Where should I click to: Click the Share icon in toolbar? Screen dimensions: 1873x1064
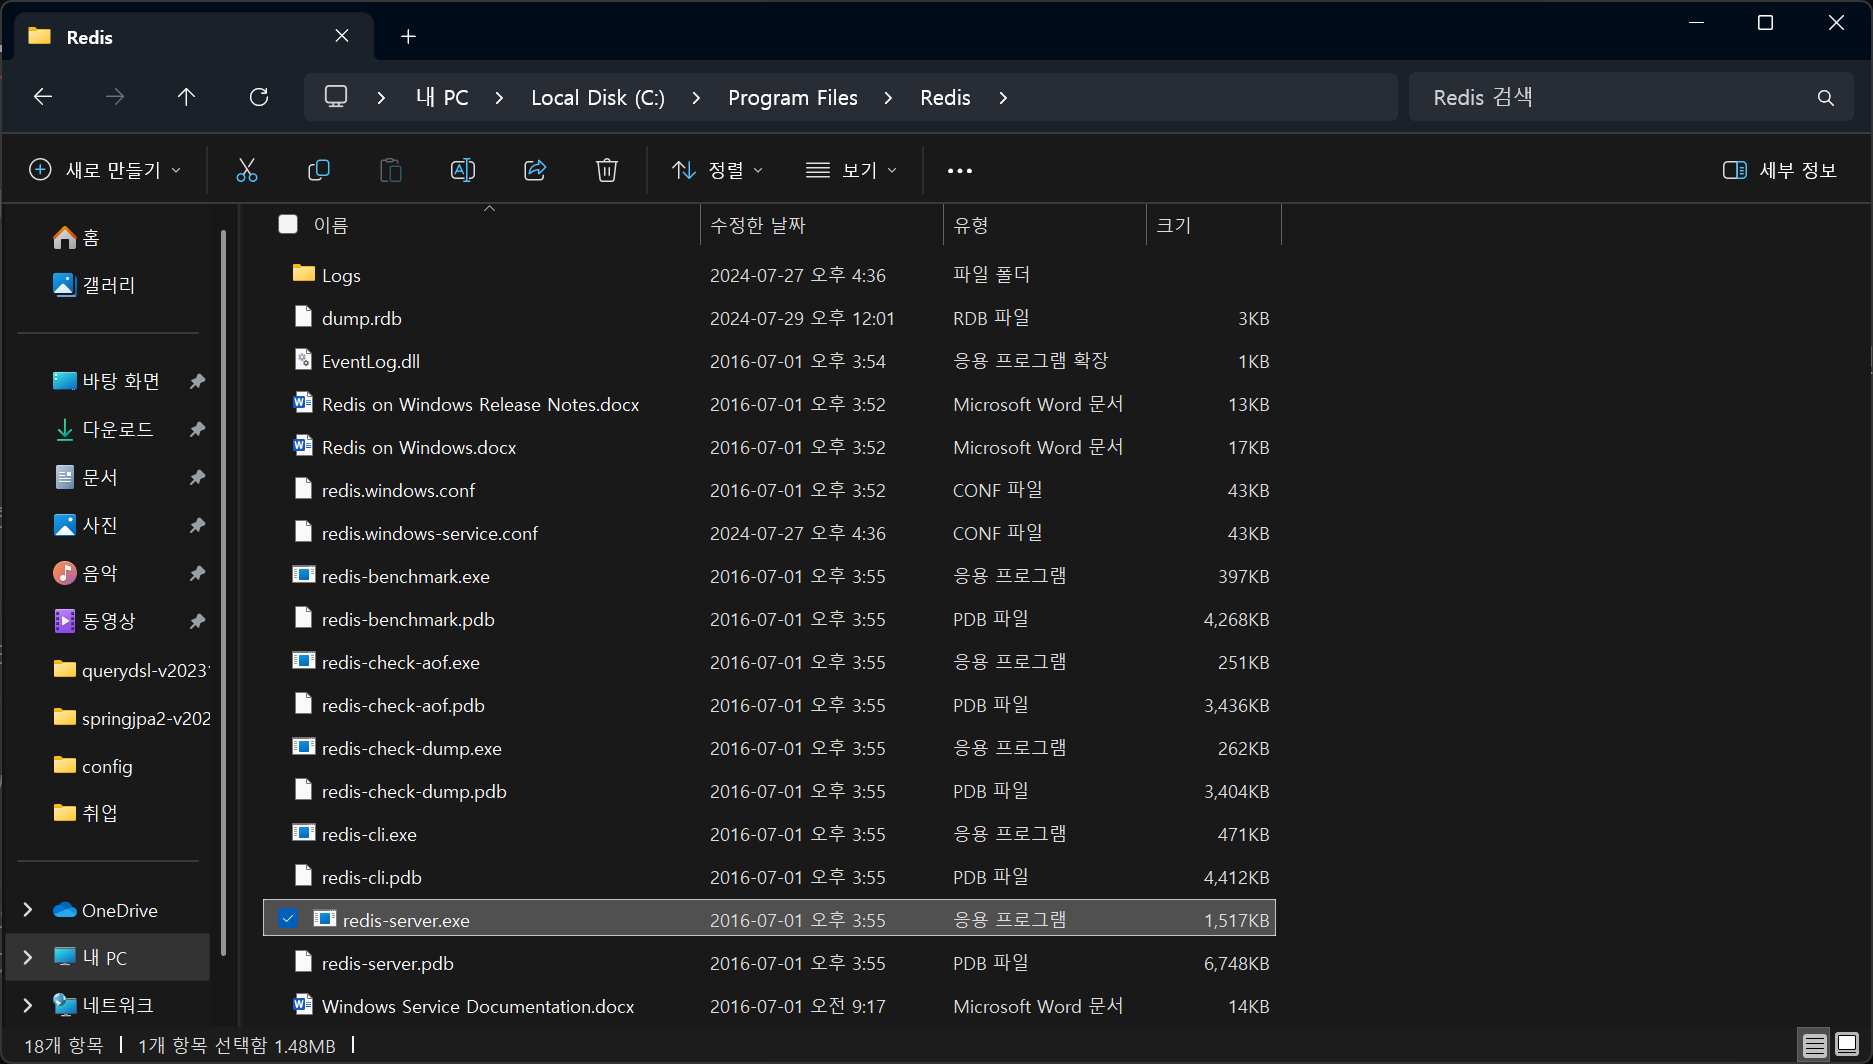[x=535, y=170]
